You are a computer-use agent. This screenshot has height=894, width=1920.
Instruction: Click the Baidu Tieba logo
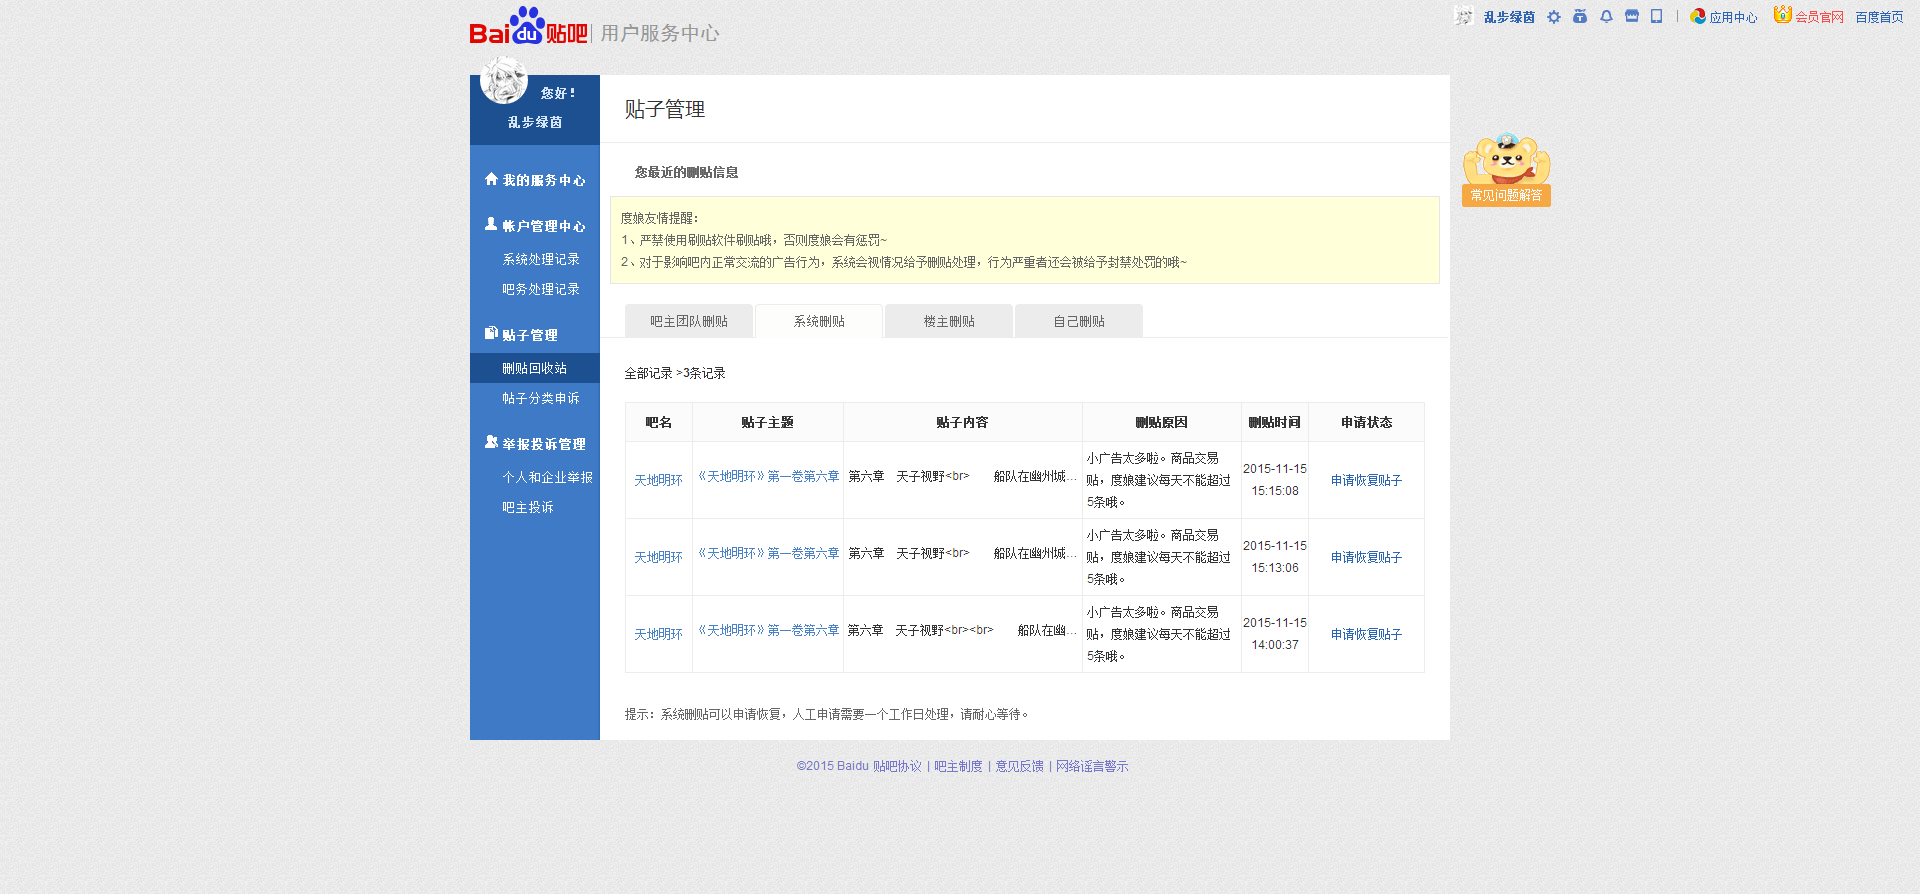(528, 28)
